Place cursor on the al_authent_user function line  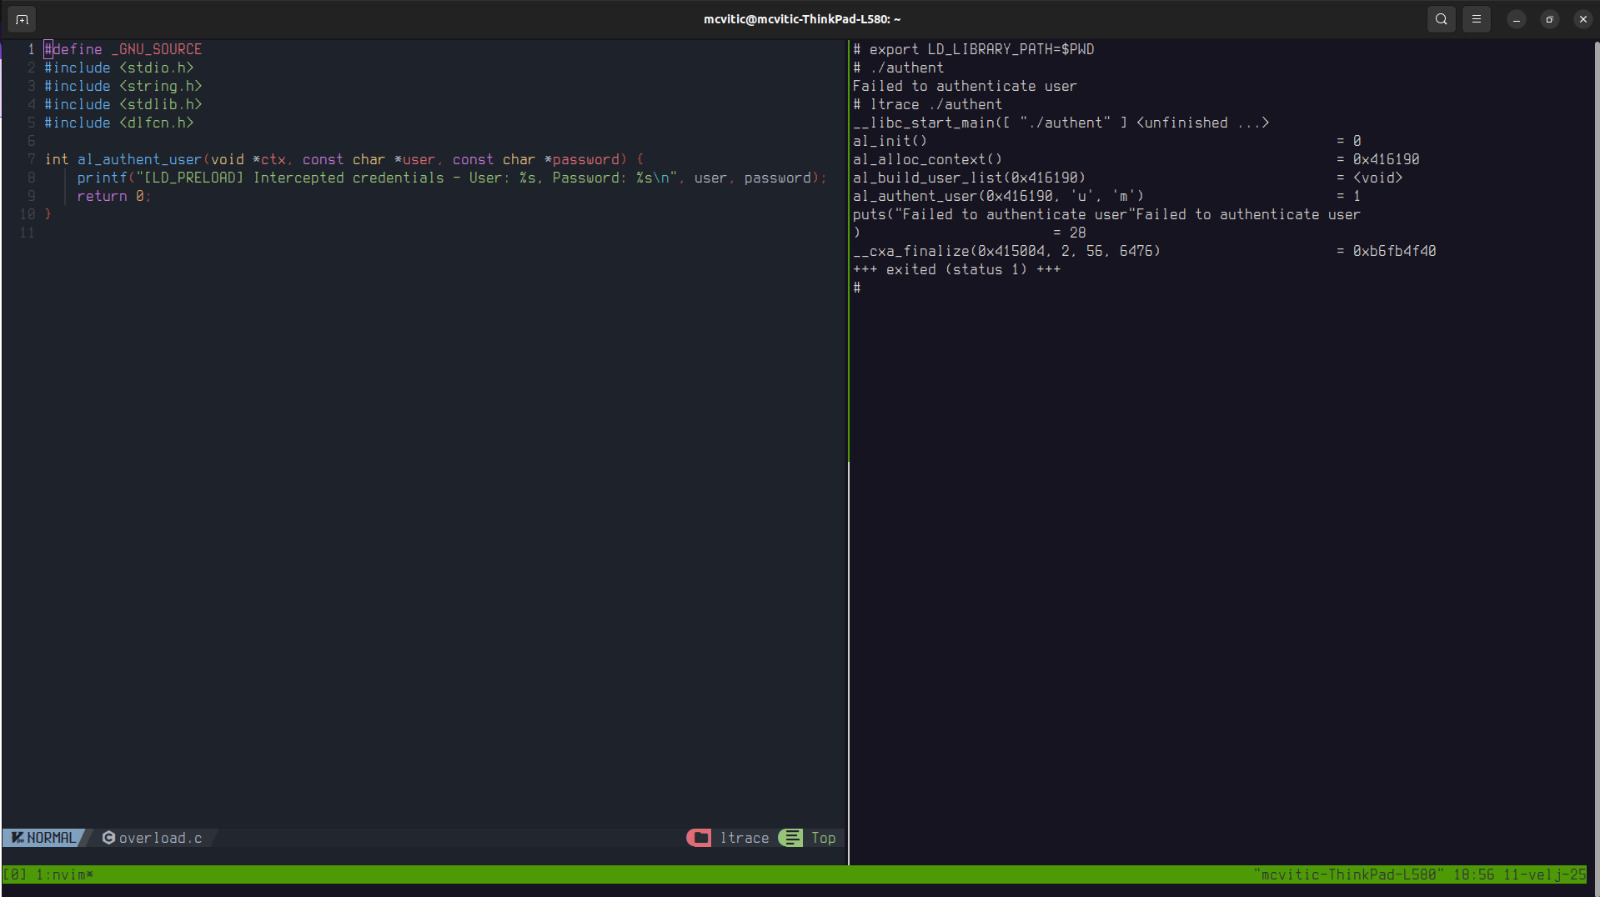pyautogui.click(x=140, y=160)
